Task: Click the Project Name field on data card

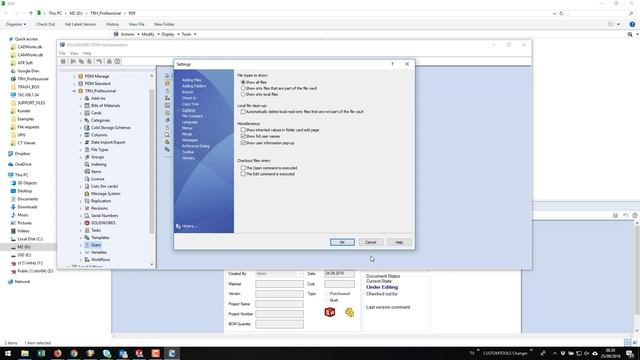Action: [280, 304]
